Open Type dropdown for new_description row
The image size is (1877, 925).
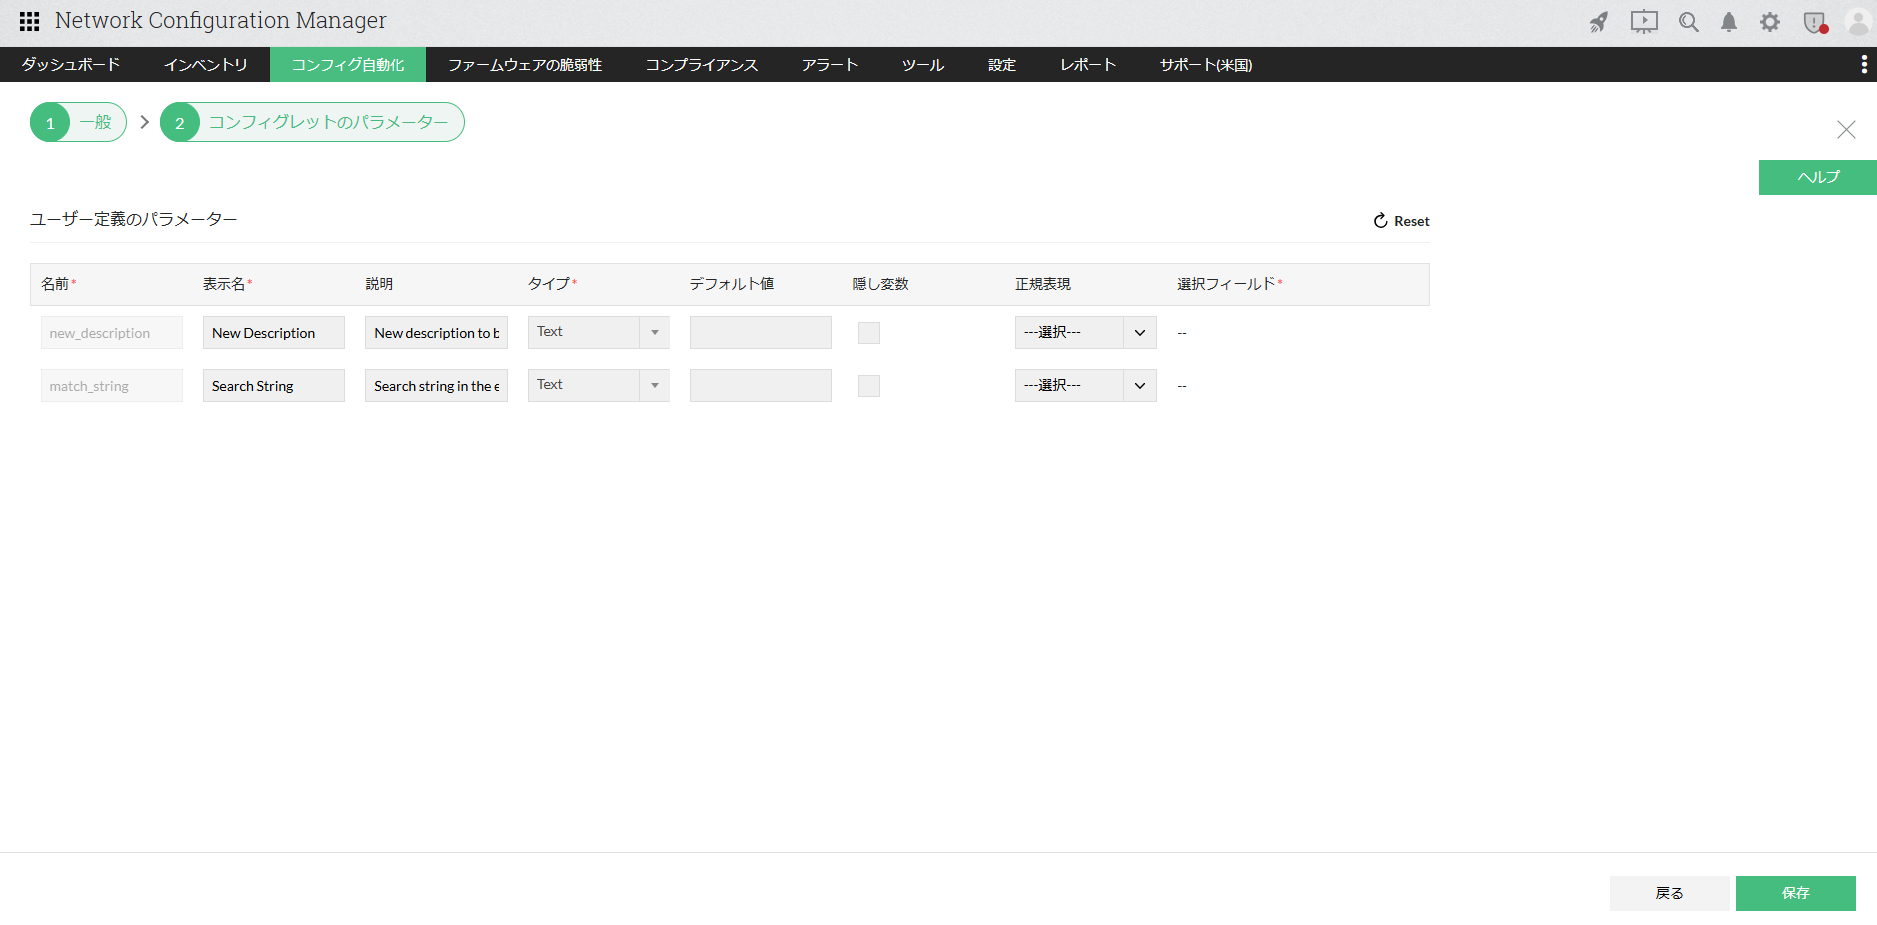pyautogui.click(x=599, y=332)
